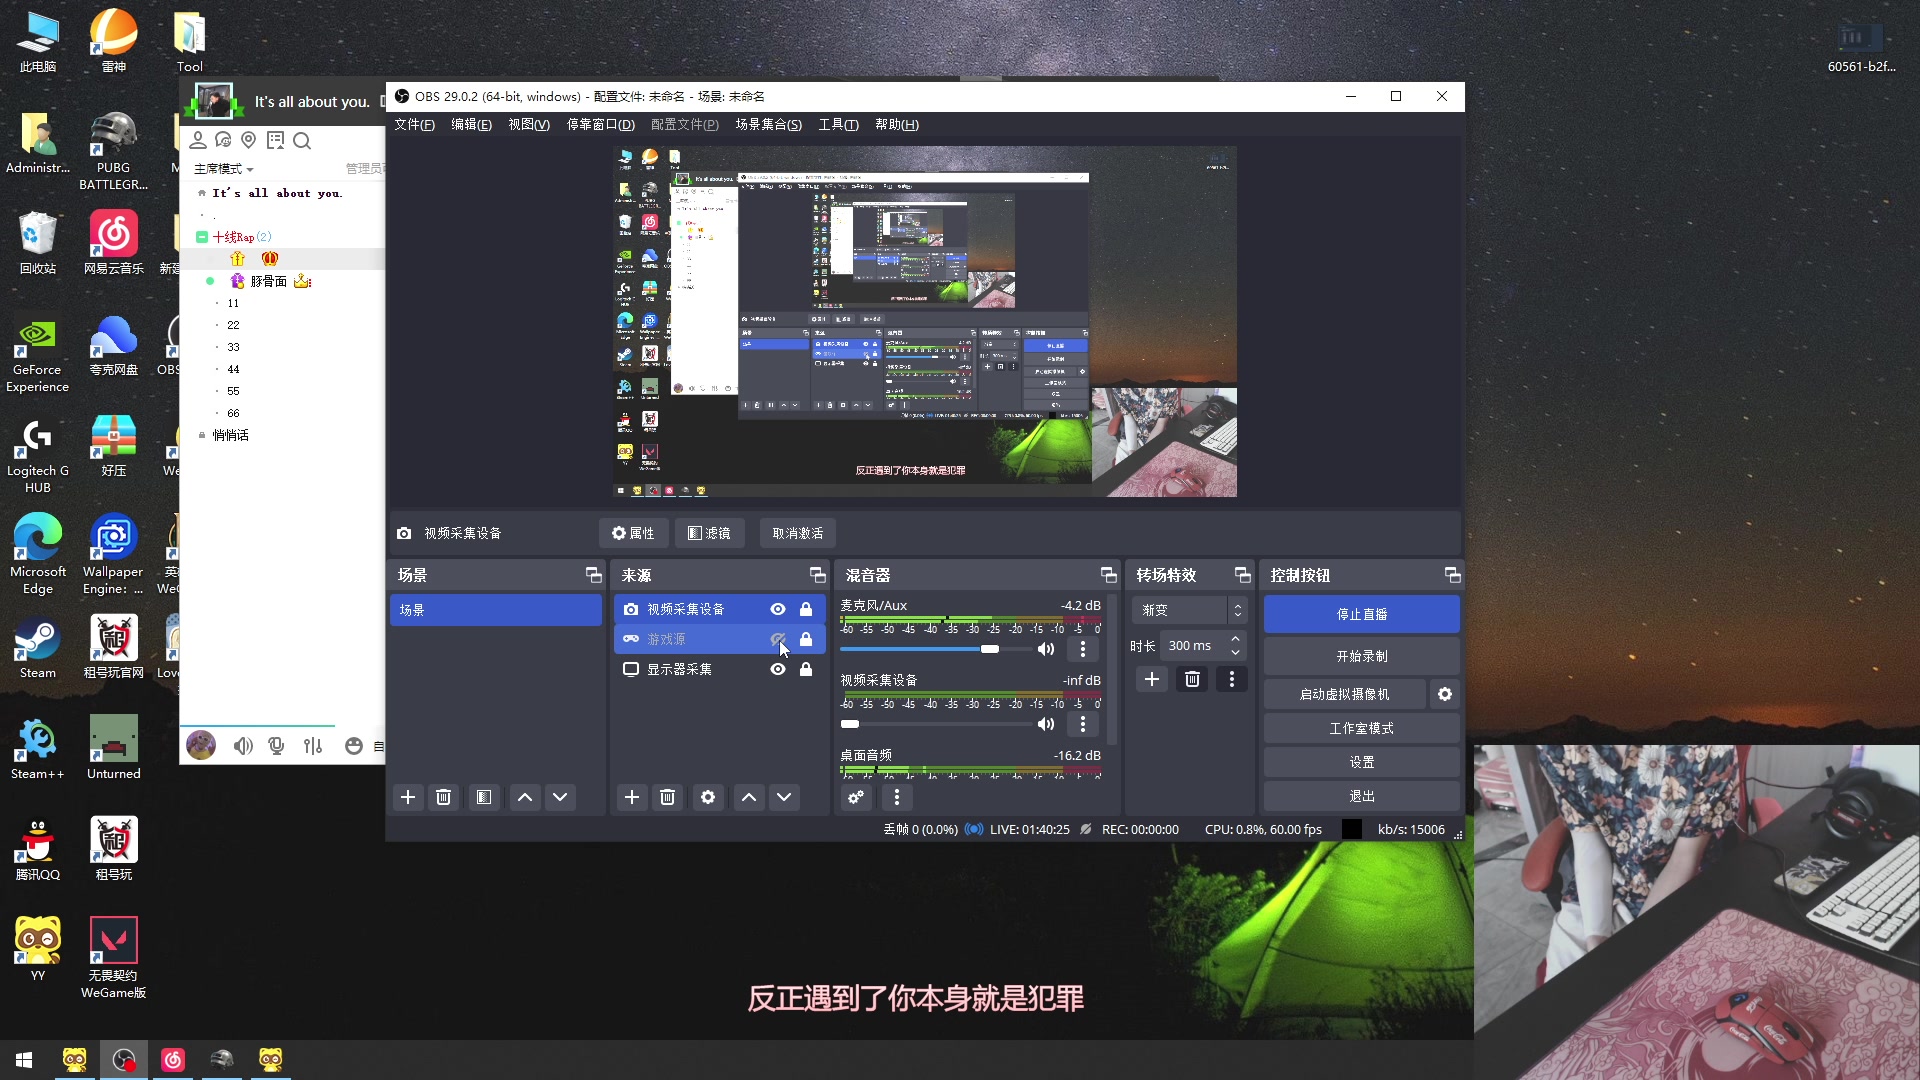
Task: Toggle visibility of 游戏源 source
Action: (x=777, y=638)
